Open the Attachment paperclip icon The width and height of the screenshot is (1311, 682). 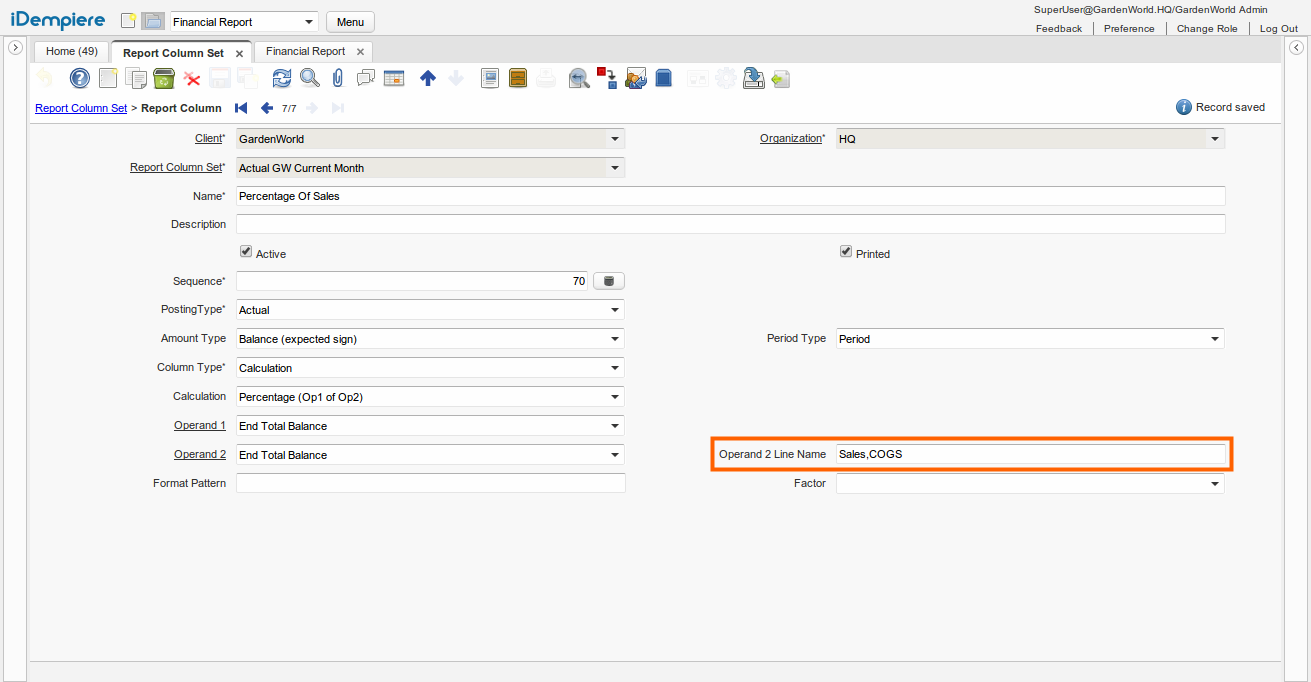click(339, 78)
